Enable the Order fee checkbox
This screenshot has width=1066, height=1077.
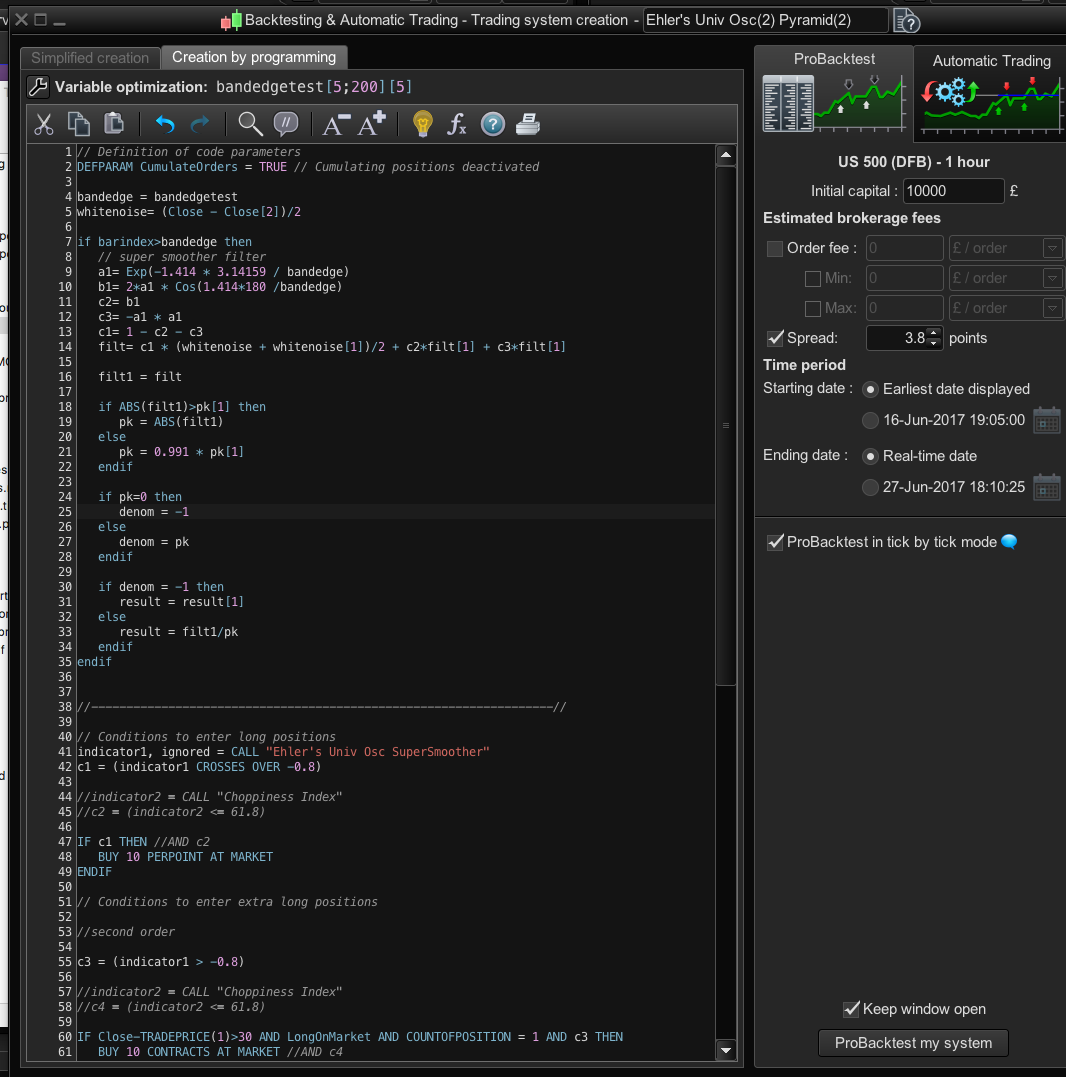click(x=775, y=249)
